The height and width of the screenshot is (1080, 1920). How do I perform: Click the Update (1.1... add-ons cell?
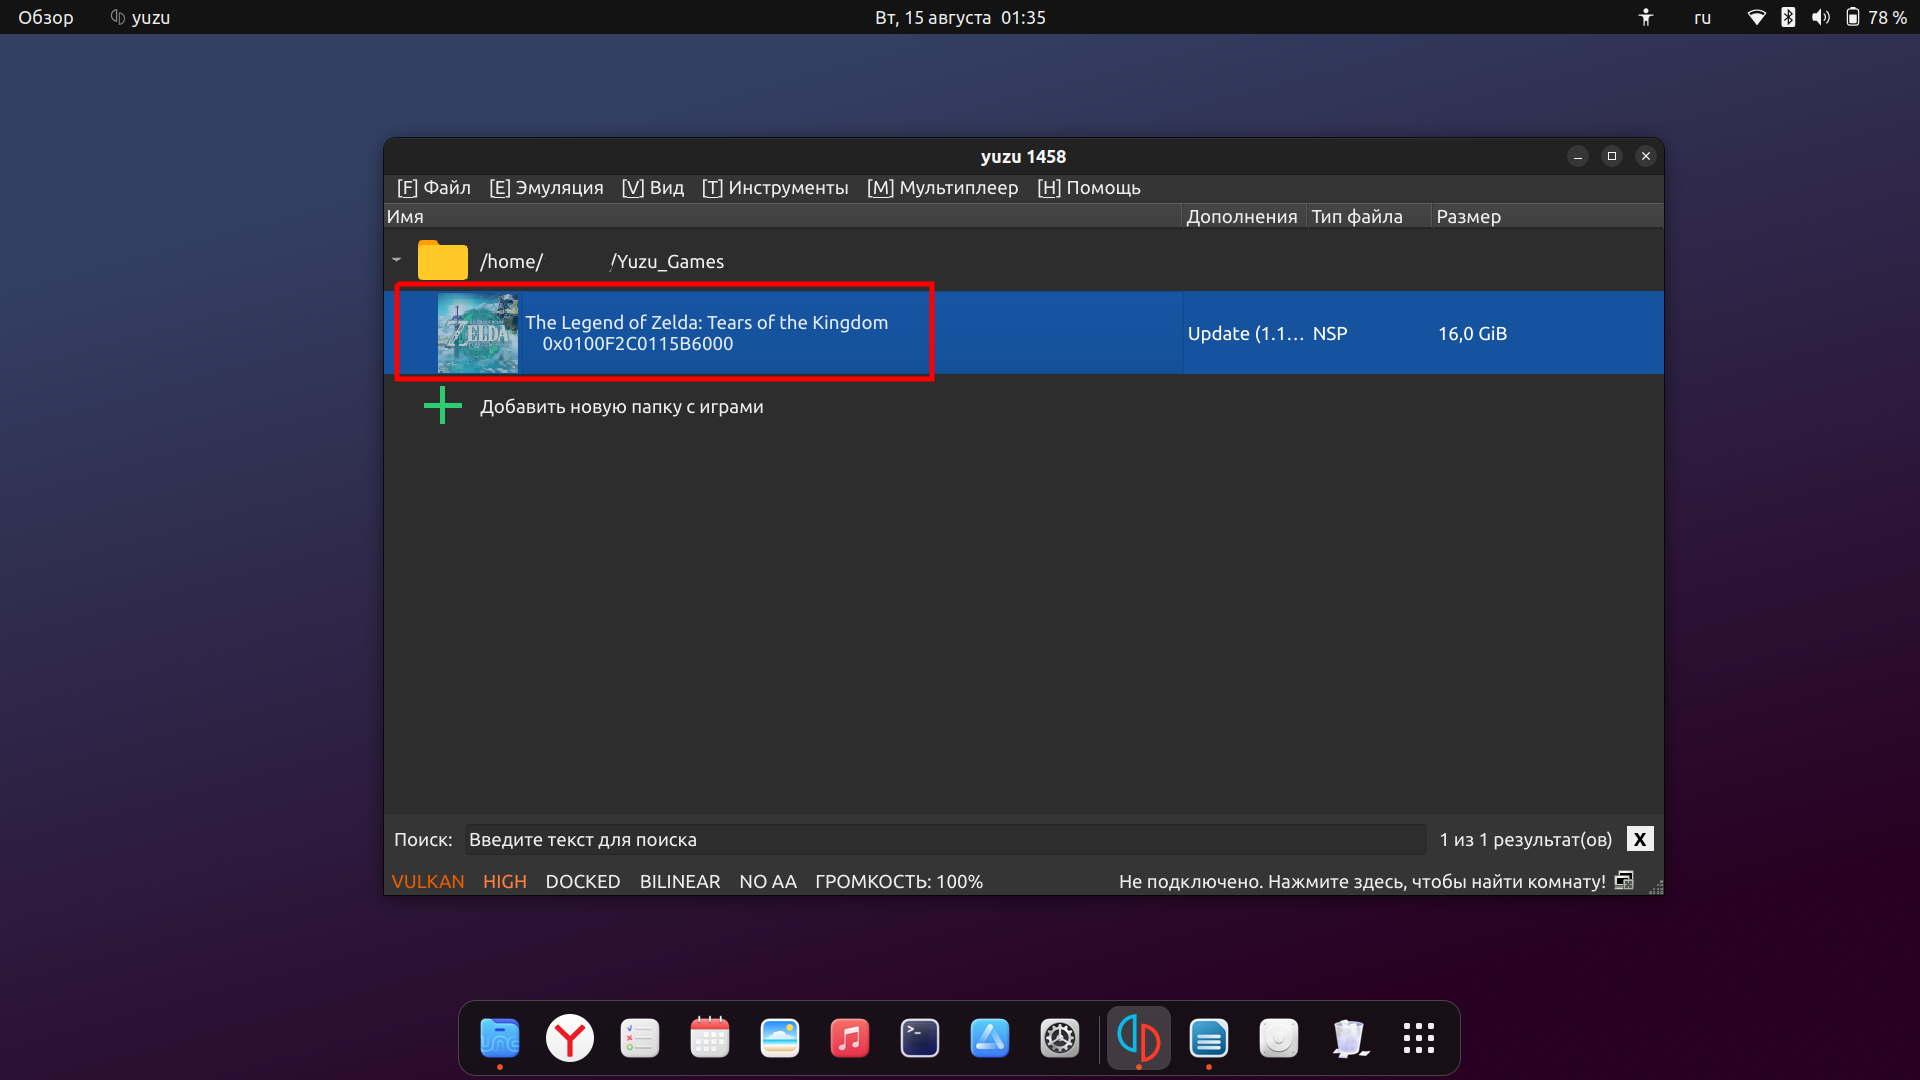[x=1245, y=333]
